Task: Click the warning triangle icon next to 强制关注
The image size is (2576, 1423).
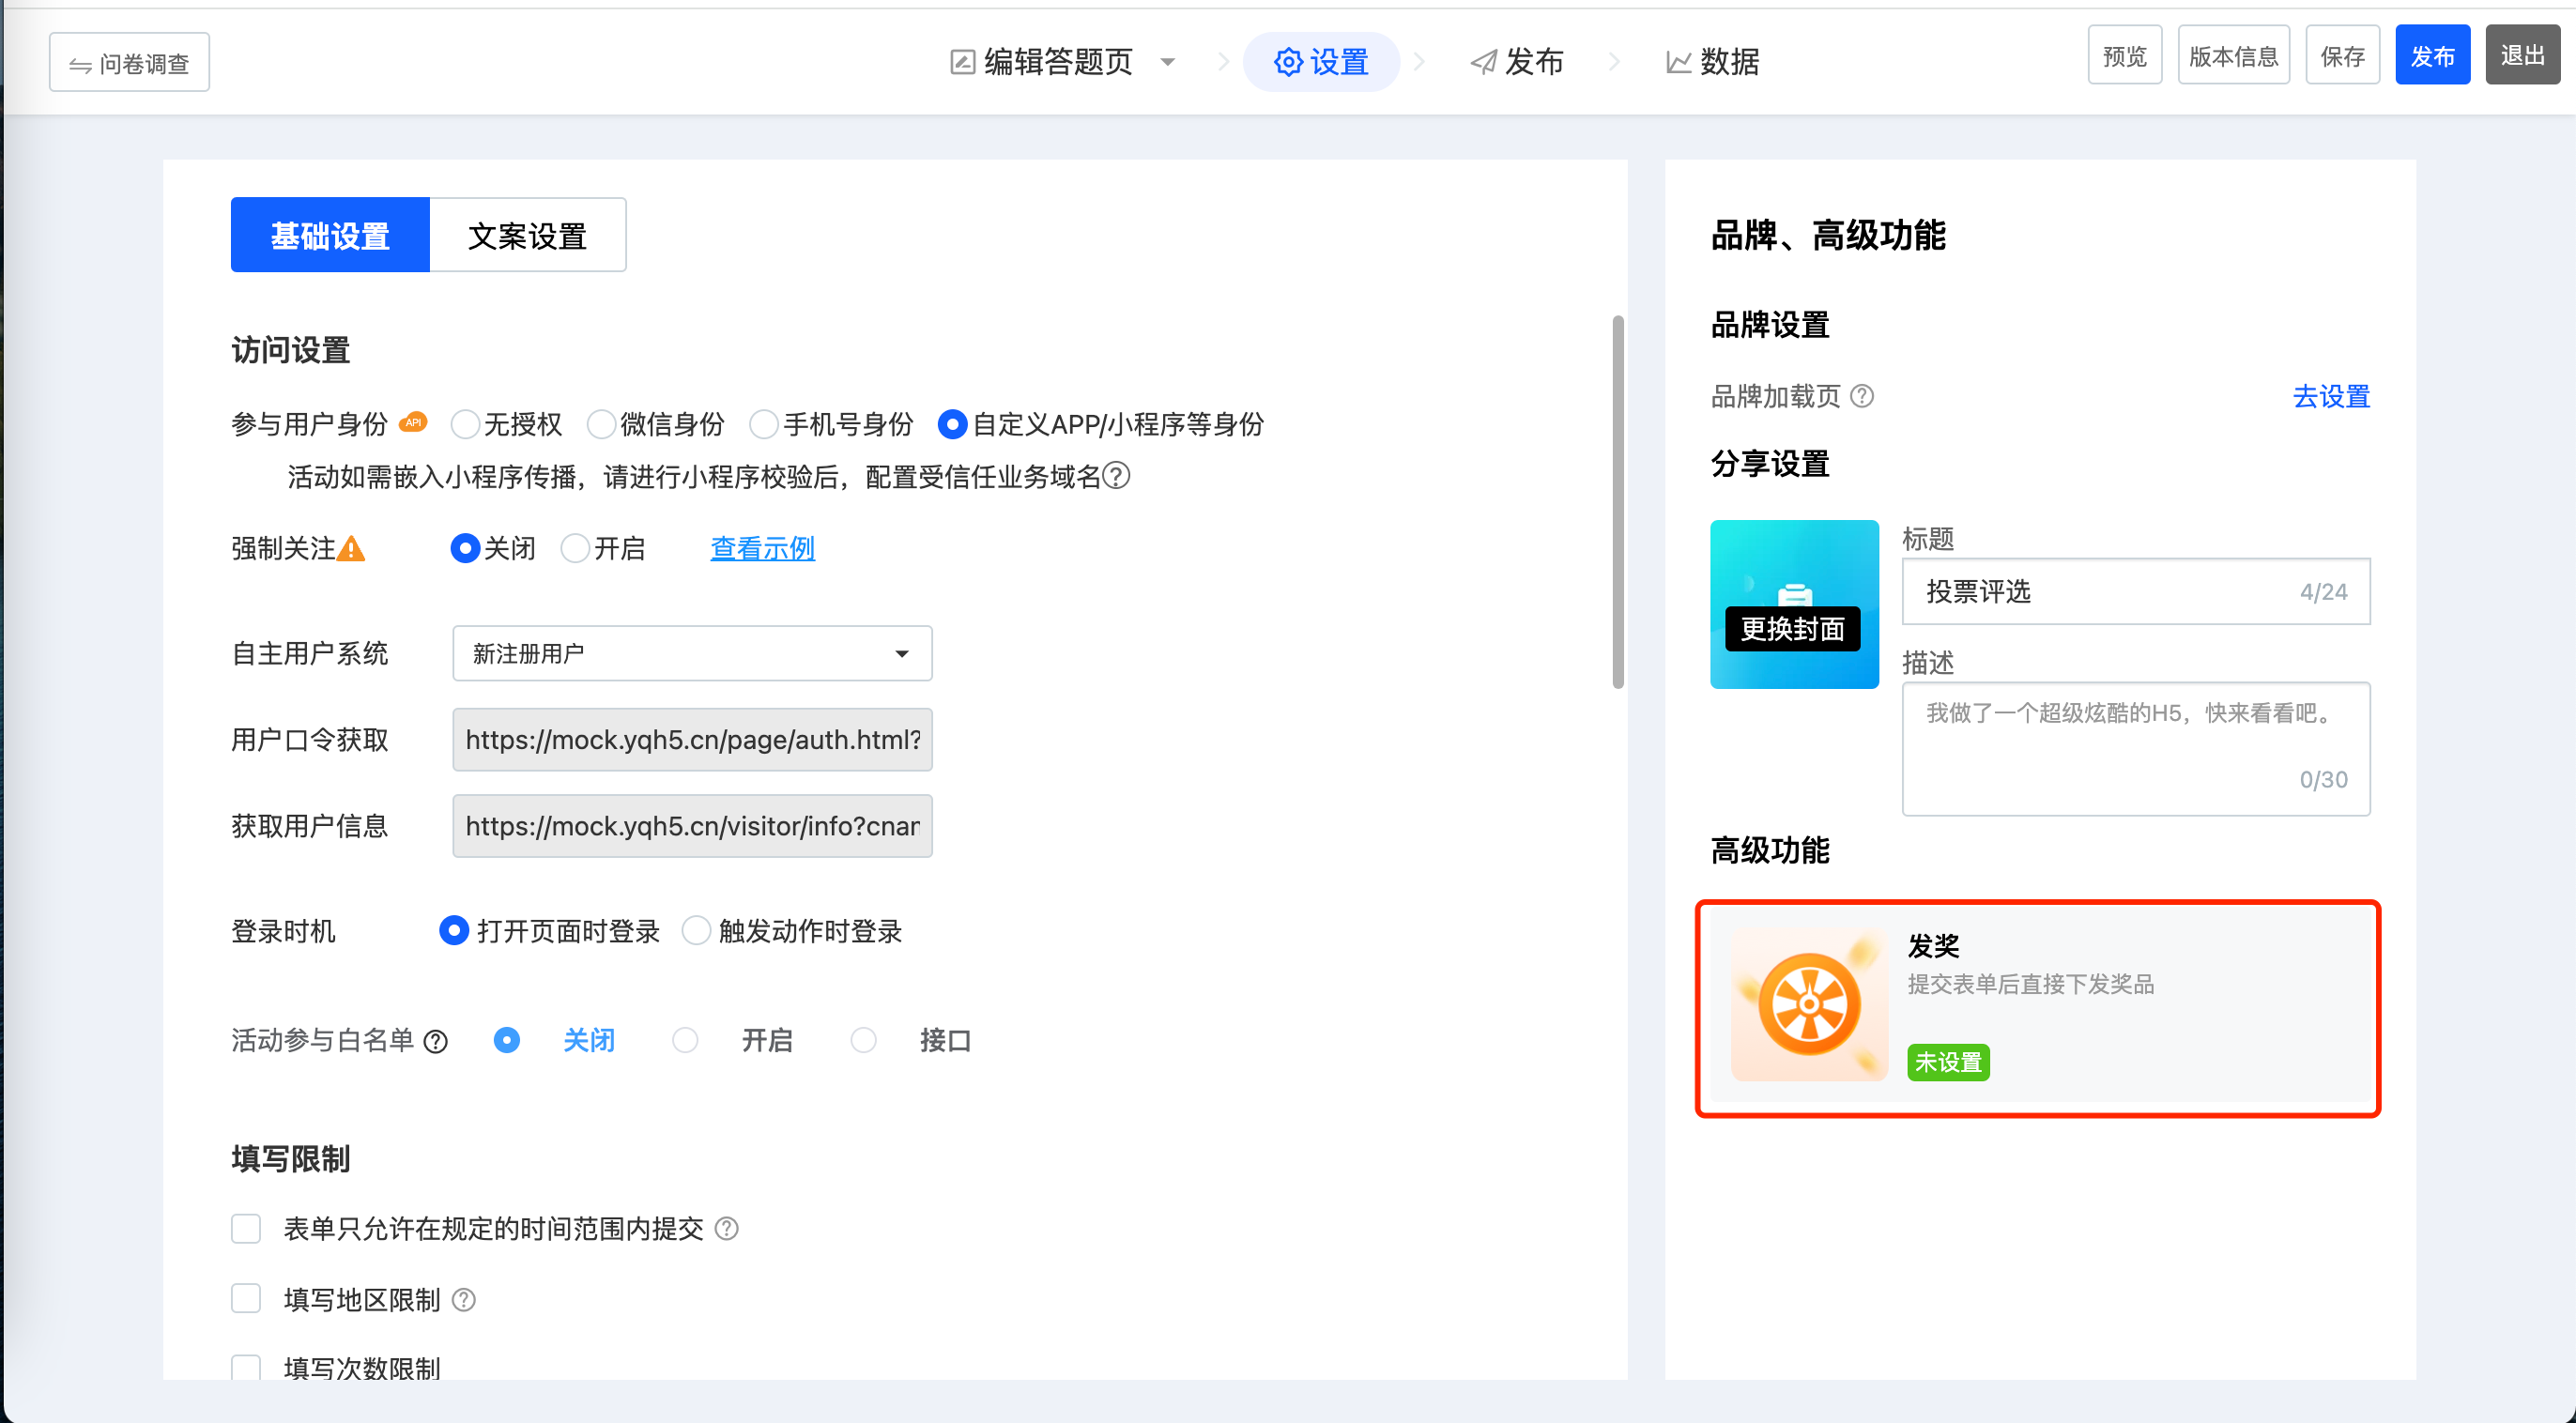Action: pos(351,549)
